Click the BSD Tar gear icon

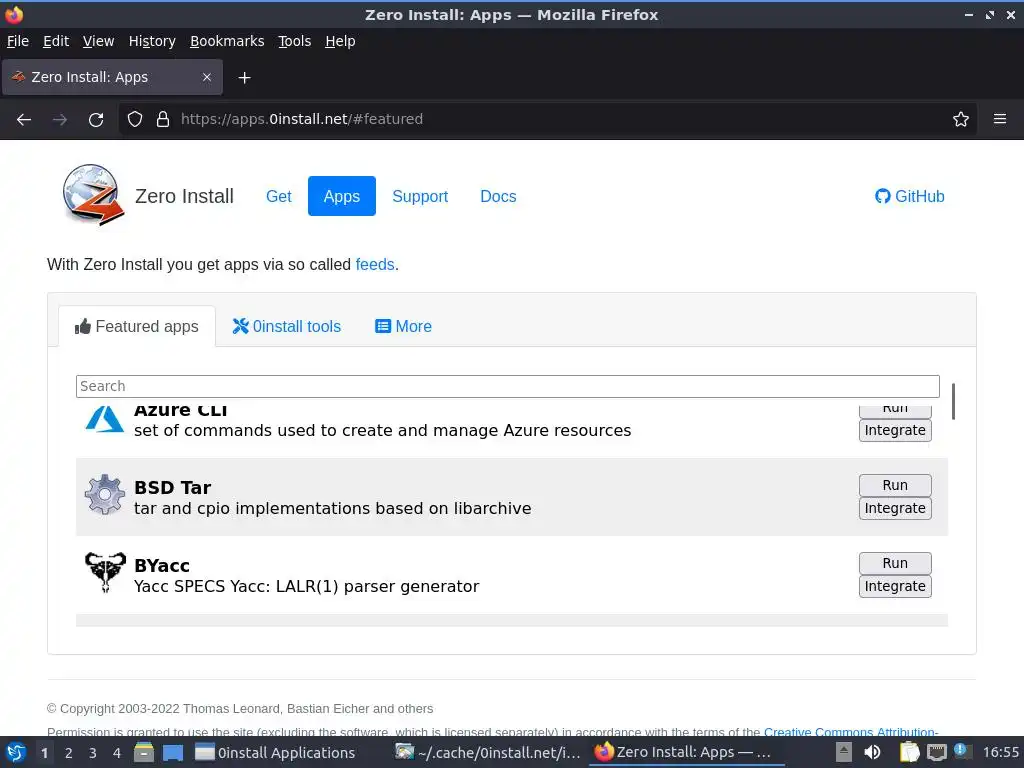104,495
